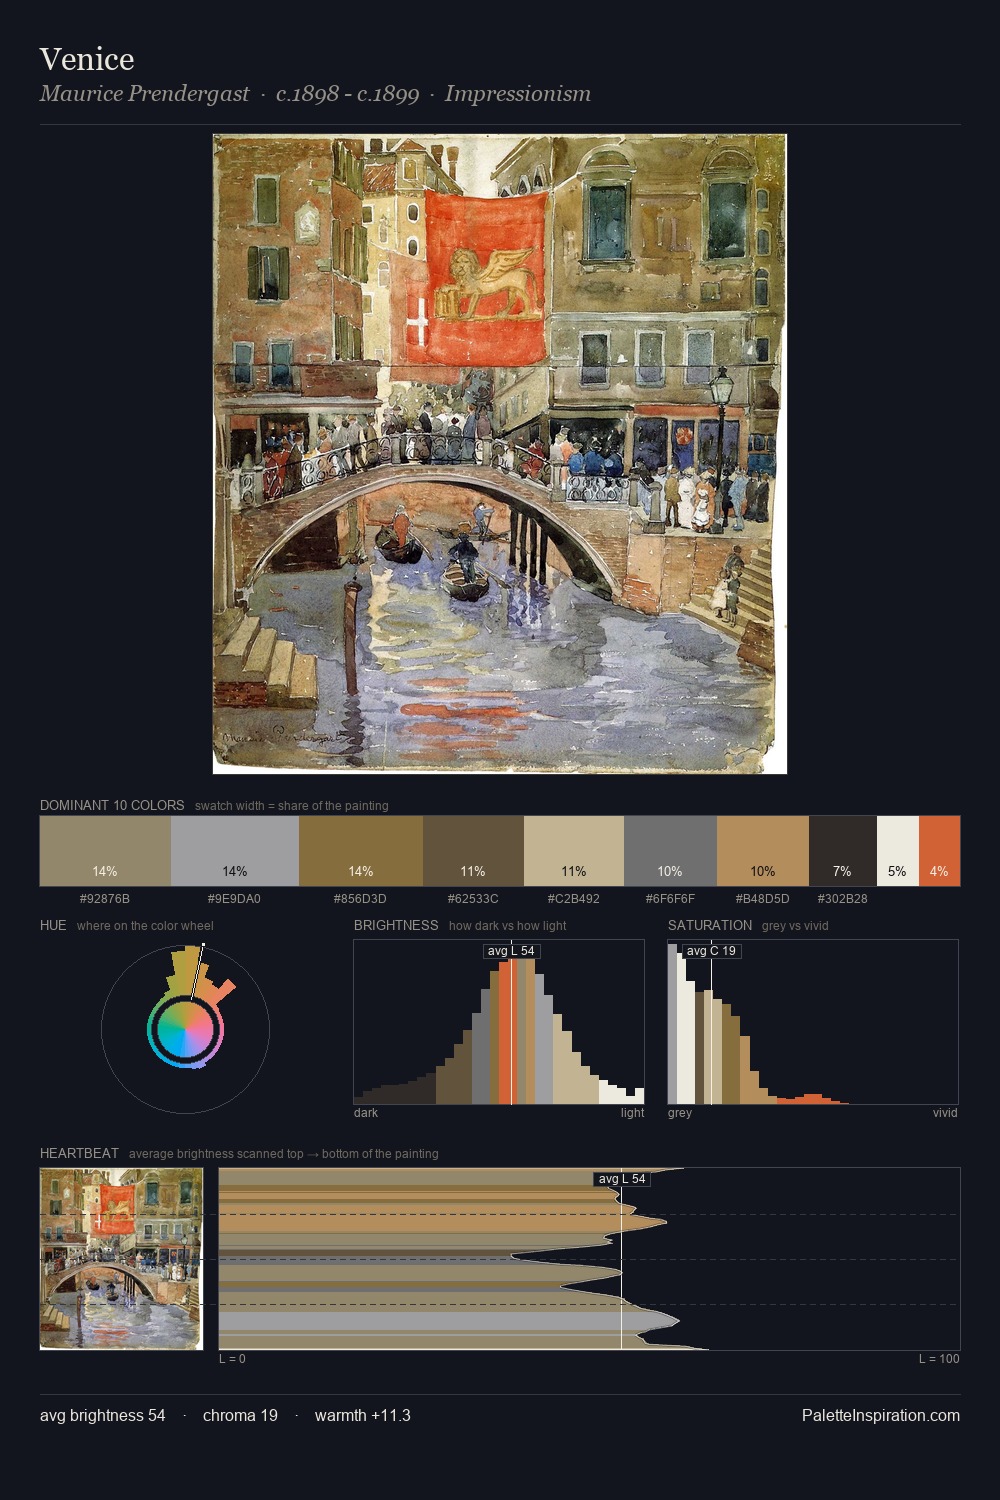Select the #856D3D brown swatch
1000x1500 pixels.
tap(361, 851)
